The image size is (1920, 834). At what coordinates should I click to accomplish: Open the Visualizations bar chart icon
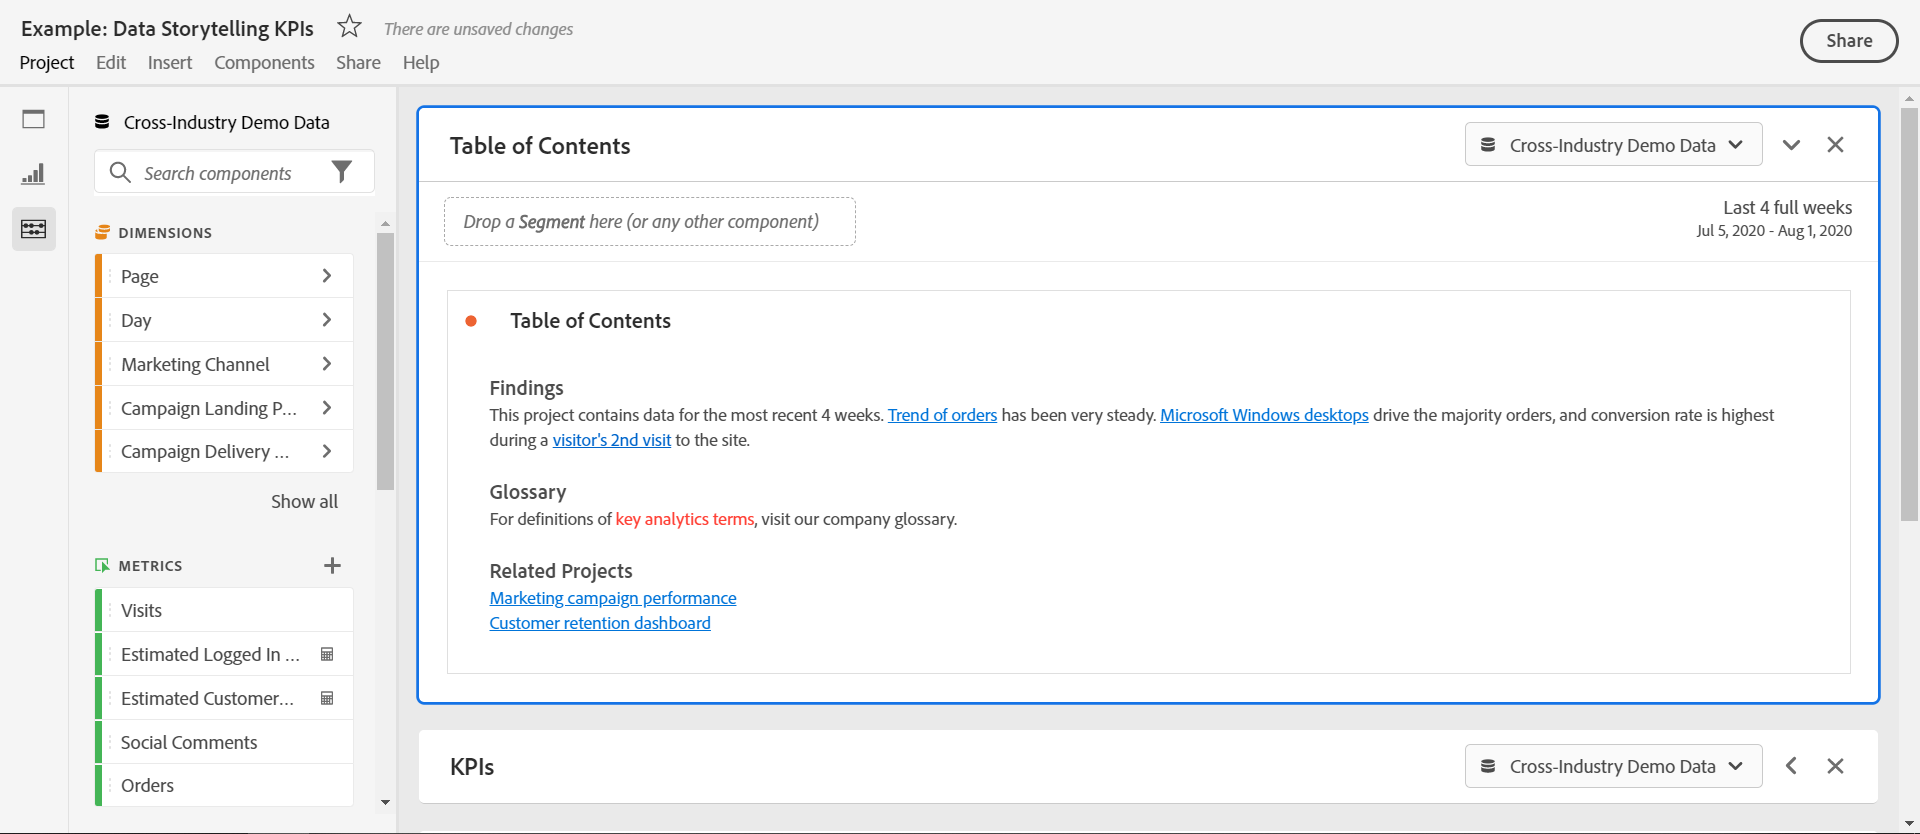[x=33, y=174]
